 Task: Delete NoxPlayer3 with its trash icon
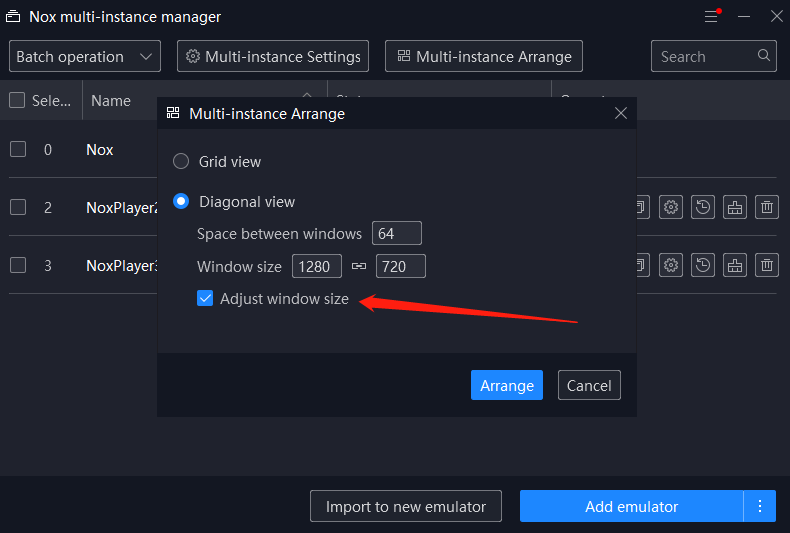click(x=767, y=265)
